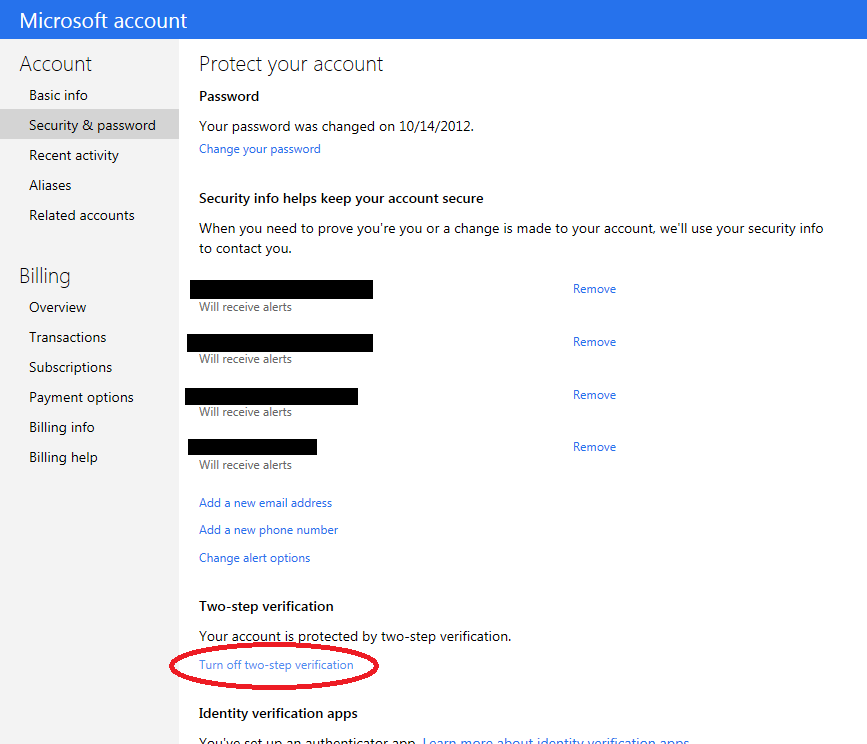
Task: Click Add a new phone number
Action: (x=268, y=530)
